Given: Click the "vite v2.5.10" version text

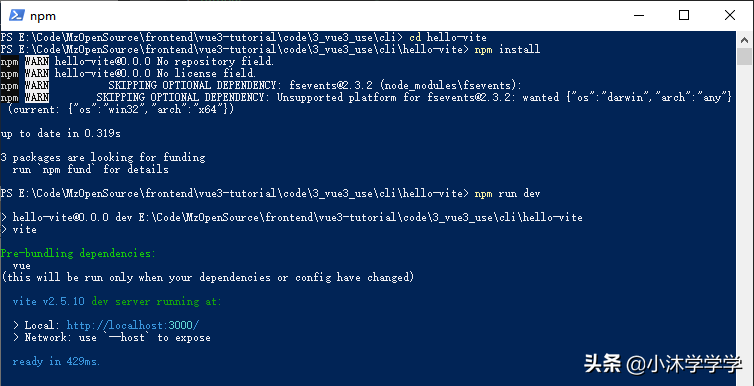Looking at the screenshot, I should (x=49, y=302).
